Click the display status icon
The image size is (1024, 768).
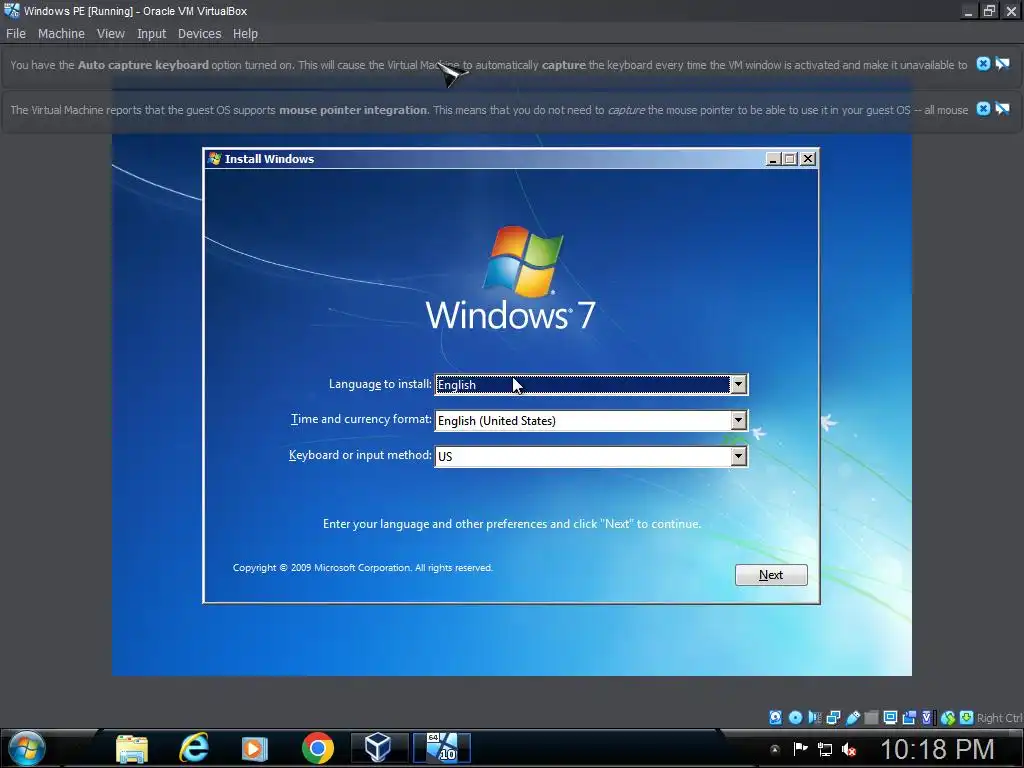pos(890,718)
